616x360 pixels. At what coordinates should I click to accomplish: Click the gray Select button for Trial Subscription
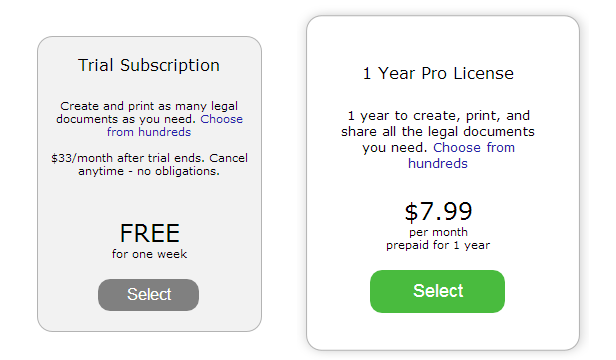point(148,295)
